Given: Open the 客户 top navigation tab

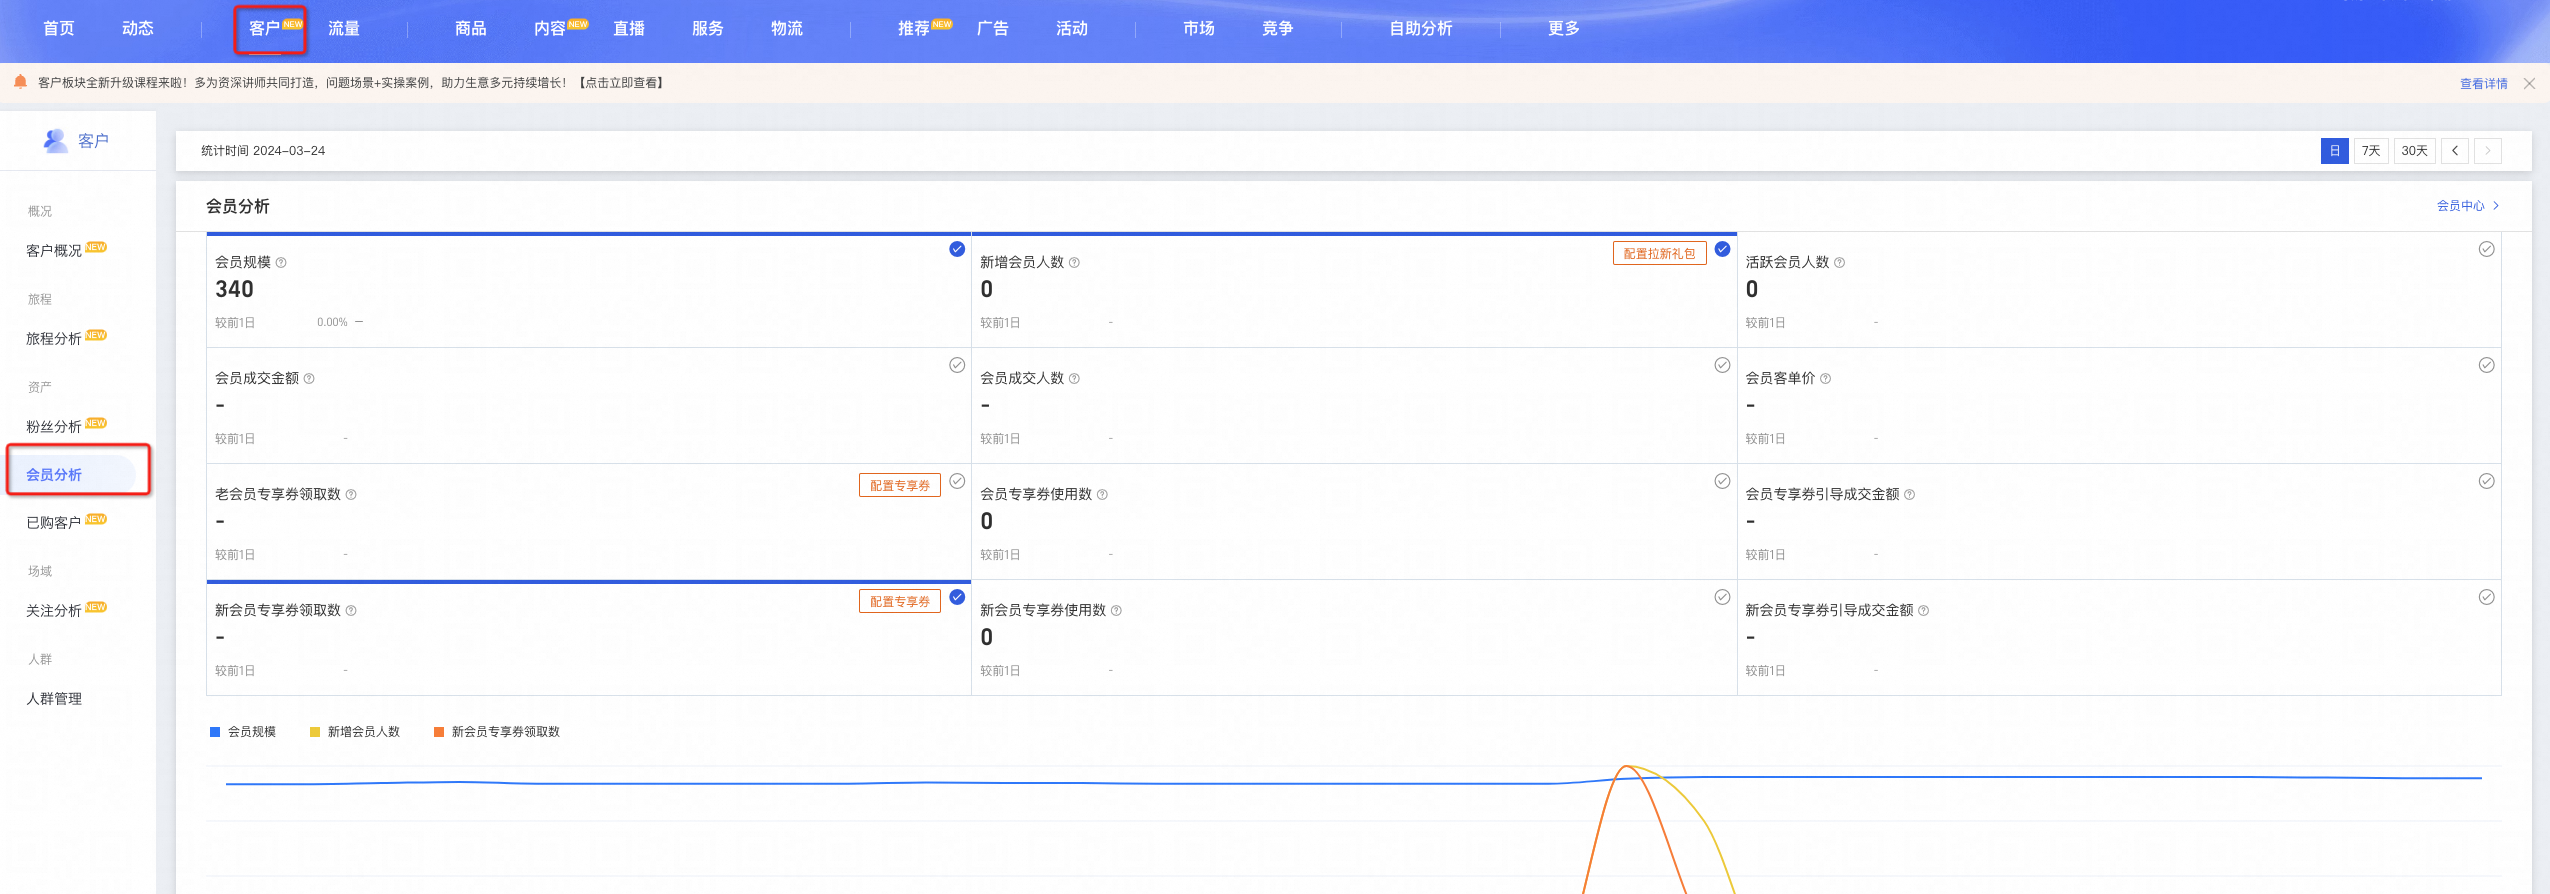Looking at the screenshot, I should click(265, 29).
